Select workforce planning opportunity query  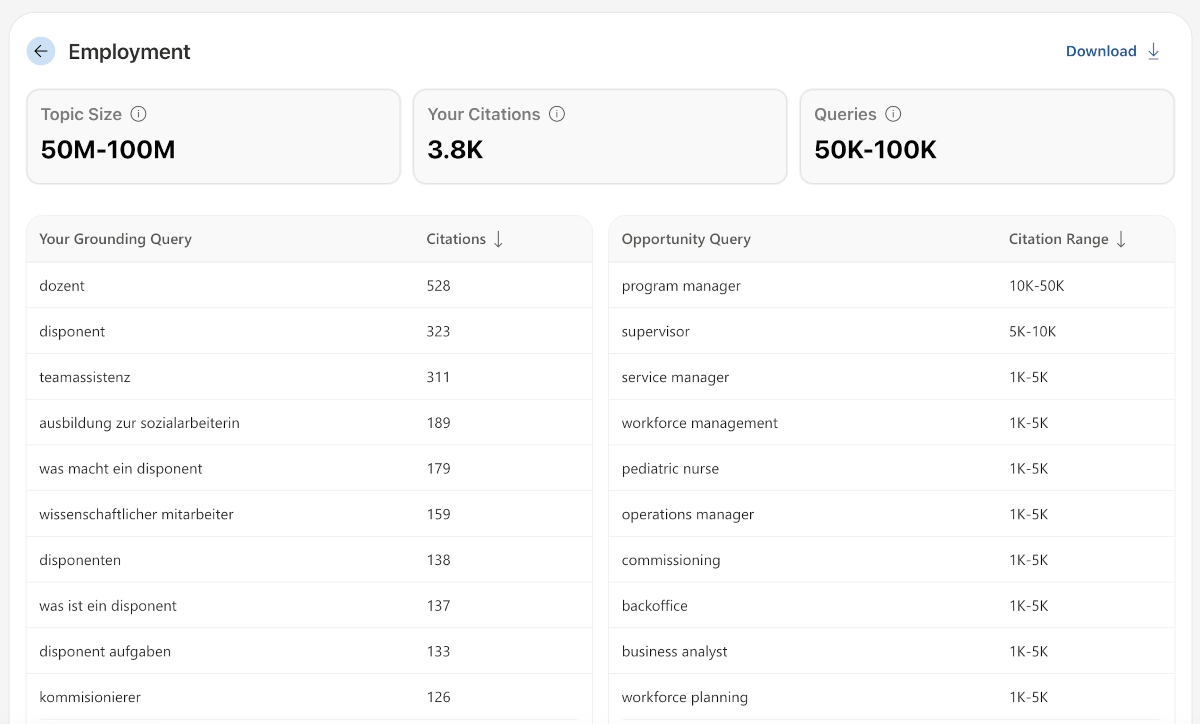point(892,697)
